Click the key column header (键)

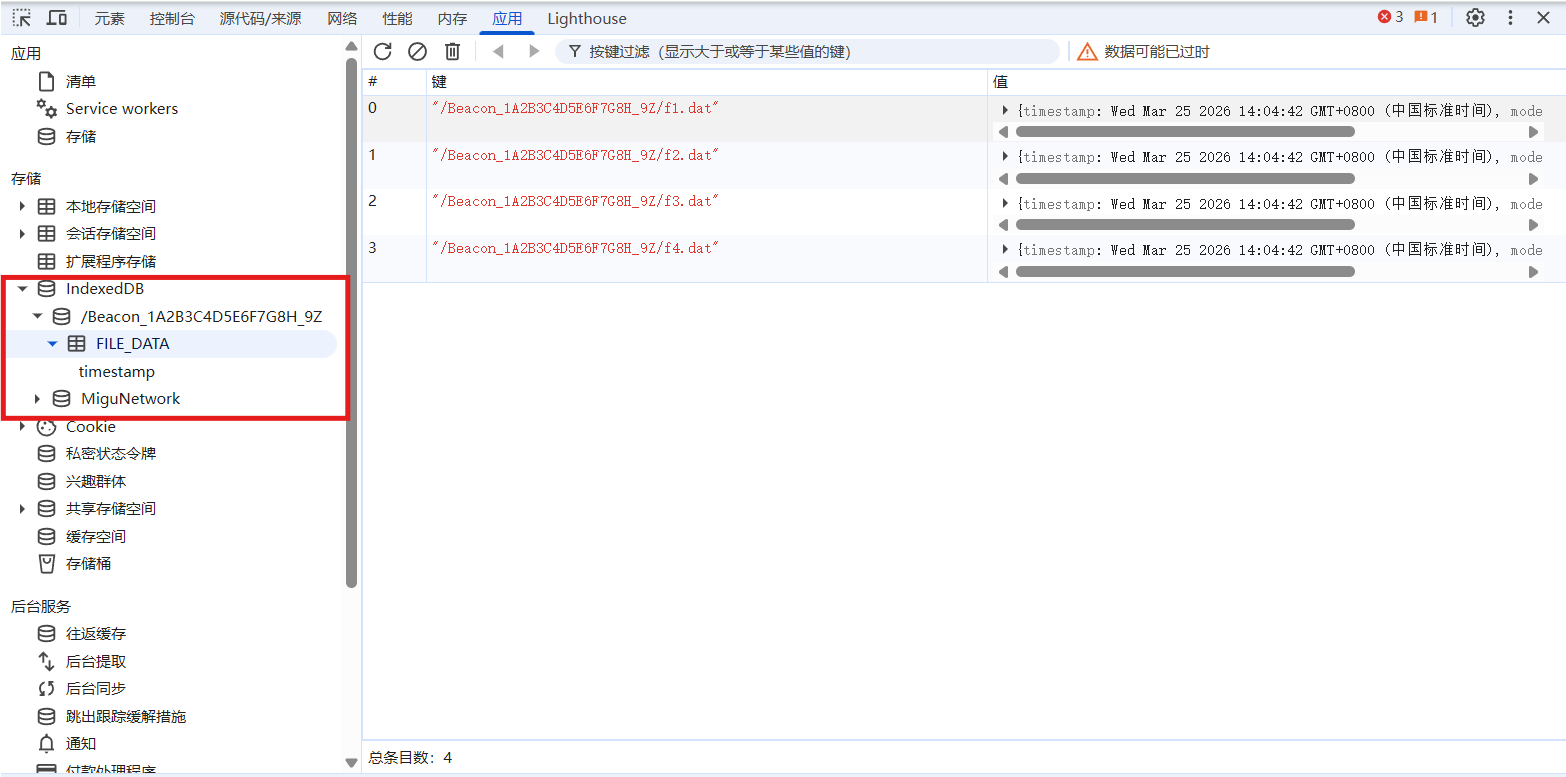pos(707,82)
